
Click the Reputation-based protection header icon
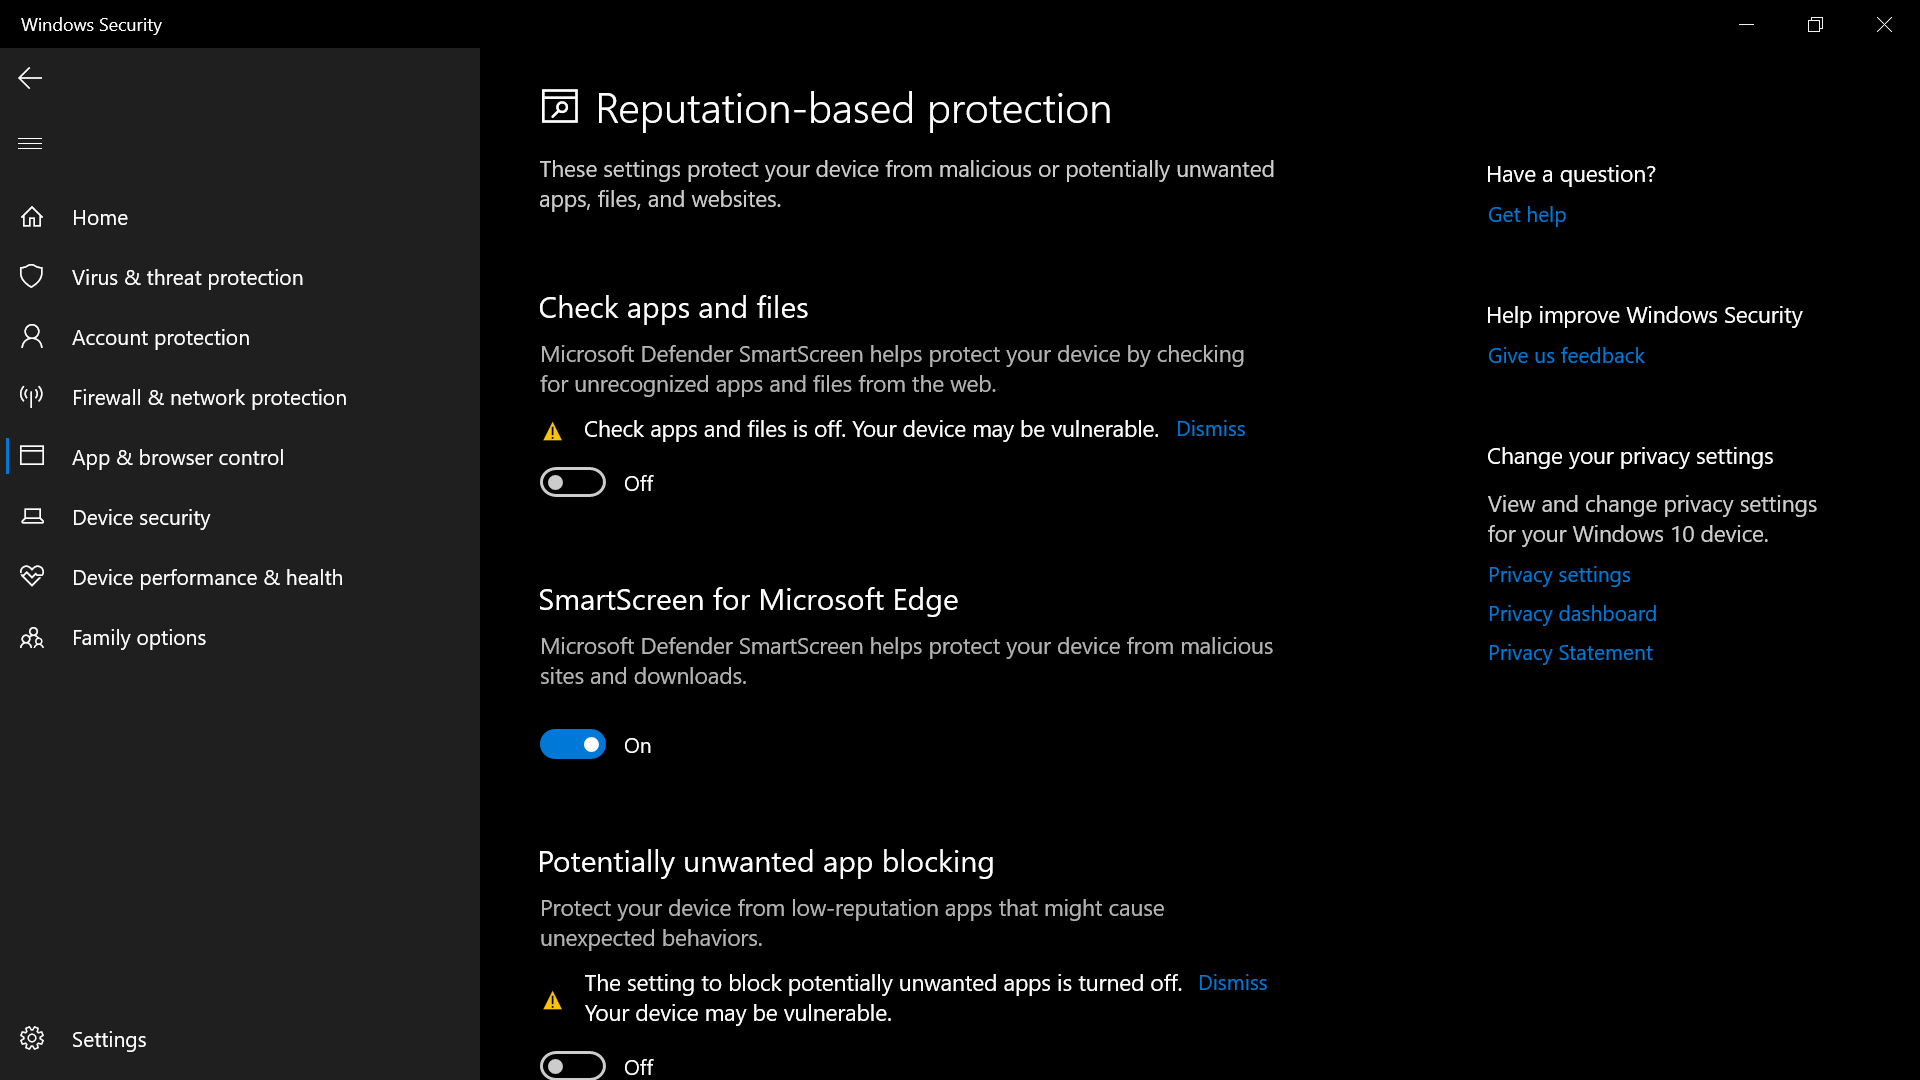[x=560, y=107]
